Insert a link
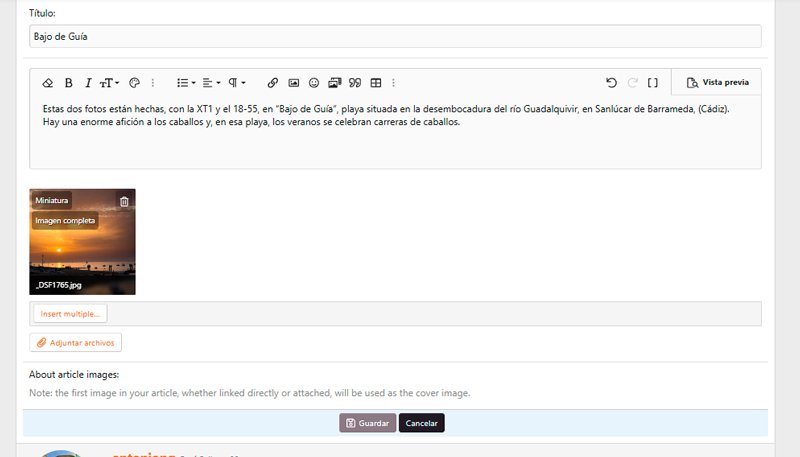 coord(273,83)
